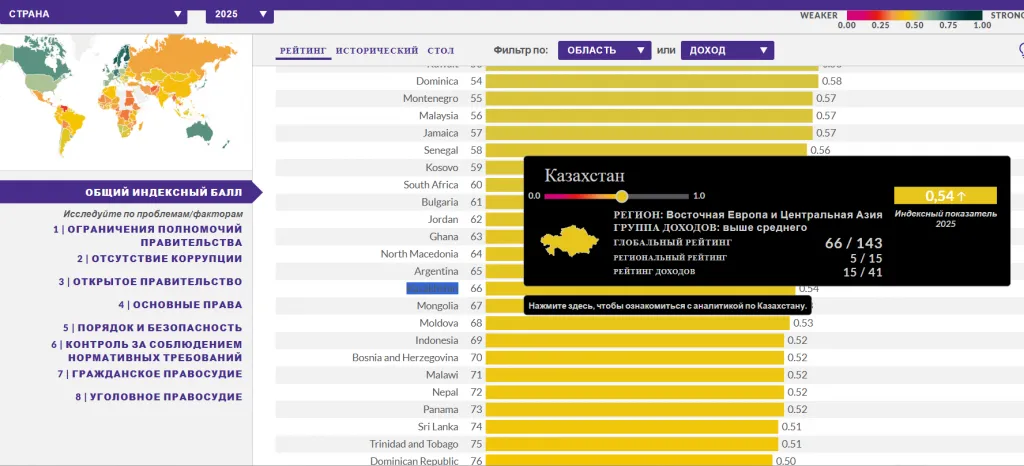Open the 2025 year dropdown
The image size is (1024, 466).
point(239,14)
